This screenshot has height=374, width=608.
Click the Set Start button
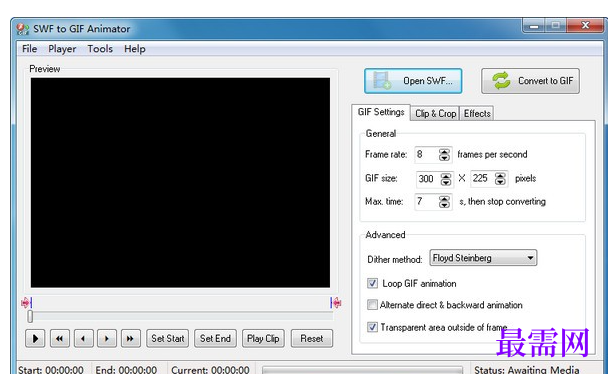(x=168, y=338)
